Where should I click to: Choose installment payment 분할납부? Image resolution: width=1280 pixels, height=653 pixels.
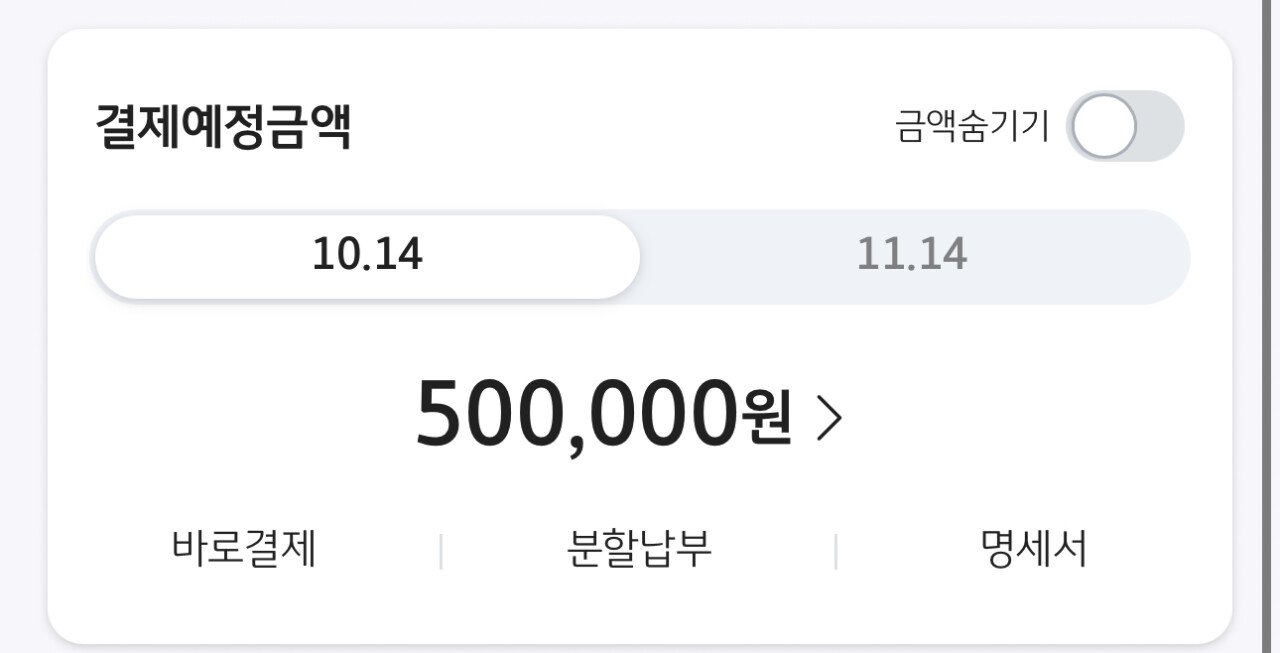pyautogui.click(x=639, y=549)
